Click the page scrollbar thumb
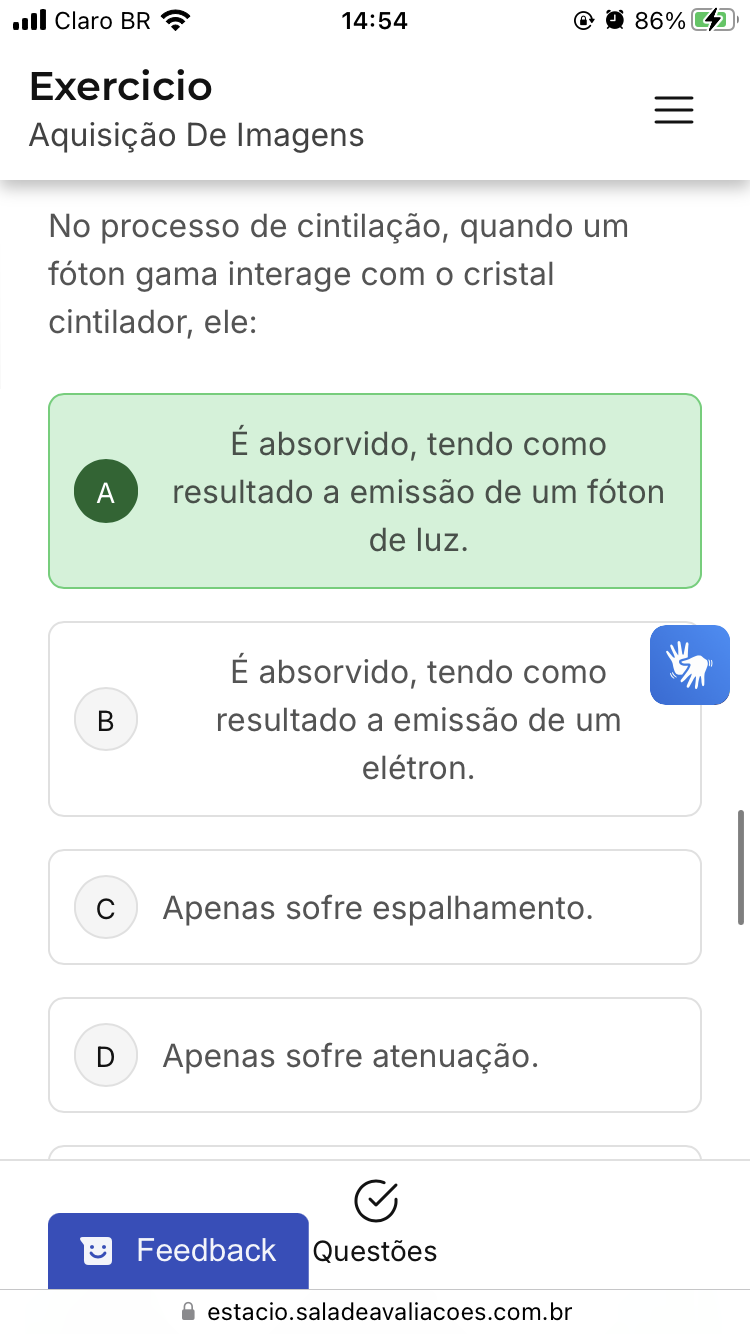The width and height of the screenshot is (750, 1334). point(741,867)
